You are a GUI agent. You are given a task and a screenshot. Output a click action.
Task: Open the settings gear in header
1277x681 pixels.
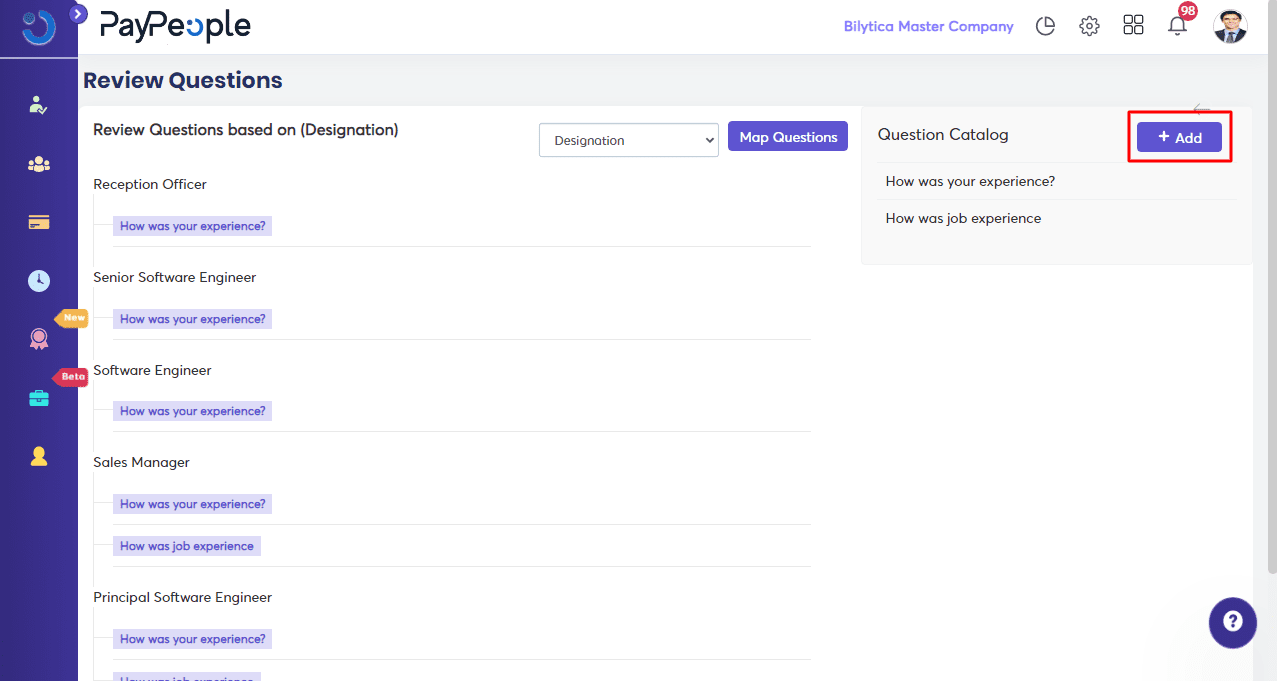click(x=1089, y=27)
